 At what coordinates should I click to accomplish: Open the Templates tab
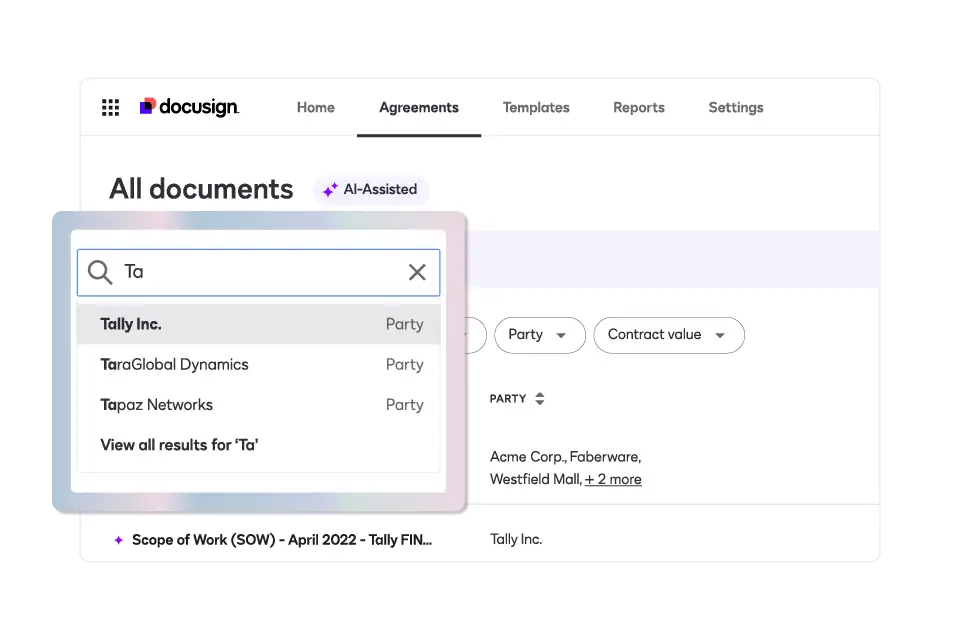tap(536, 108)
